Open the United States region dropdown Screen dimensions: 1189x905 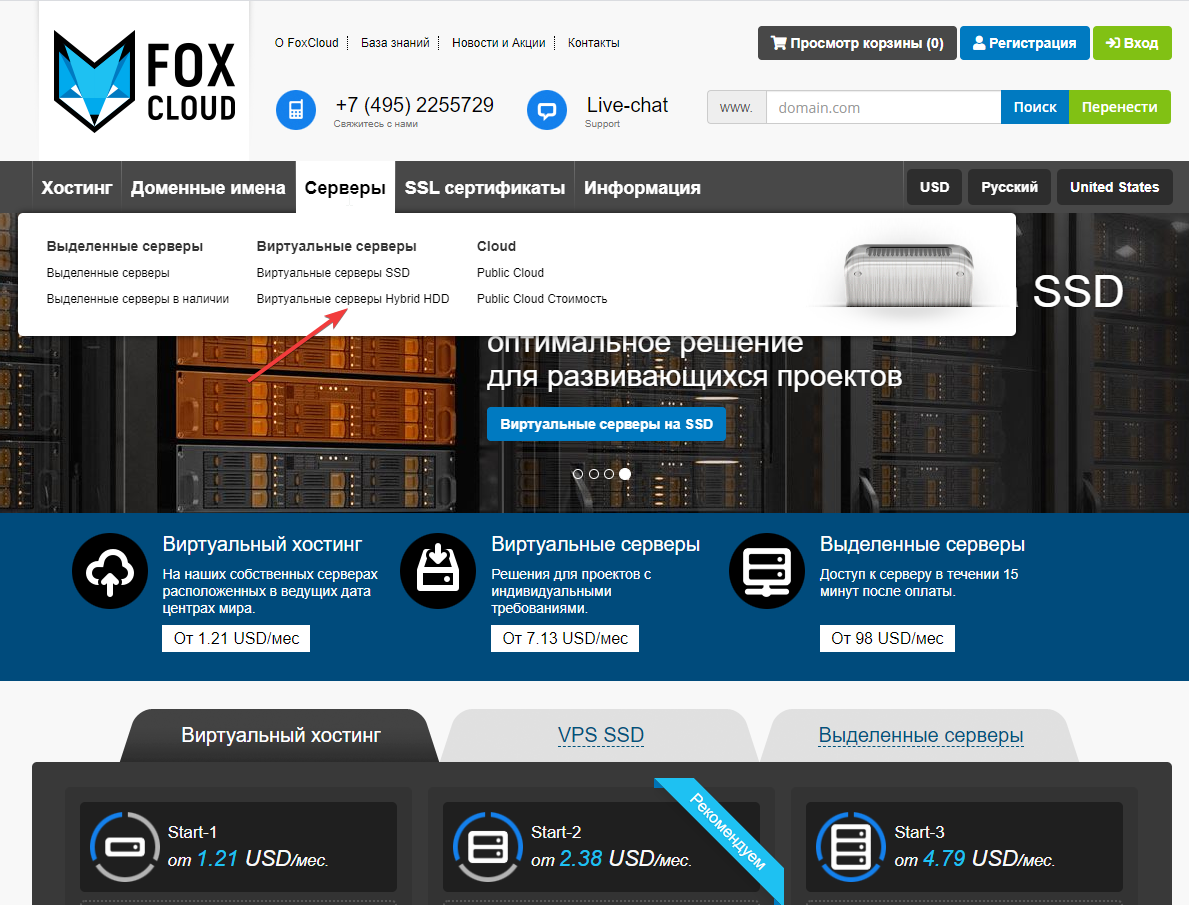tap(1114, 187)
